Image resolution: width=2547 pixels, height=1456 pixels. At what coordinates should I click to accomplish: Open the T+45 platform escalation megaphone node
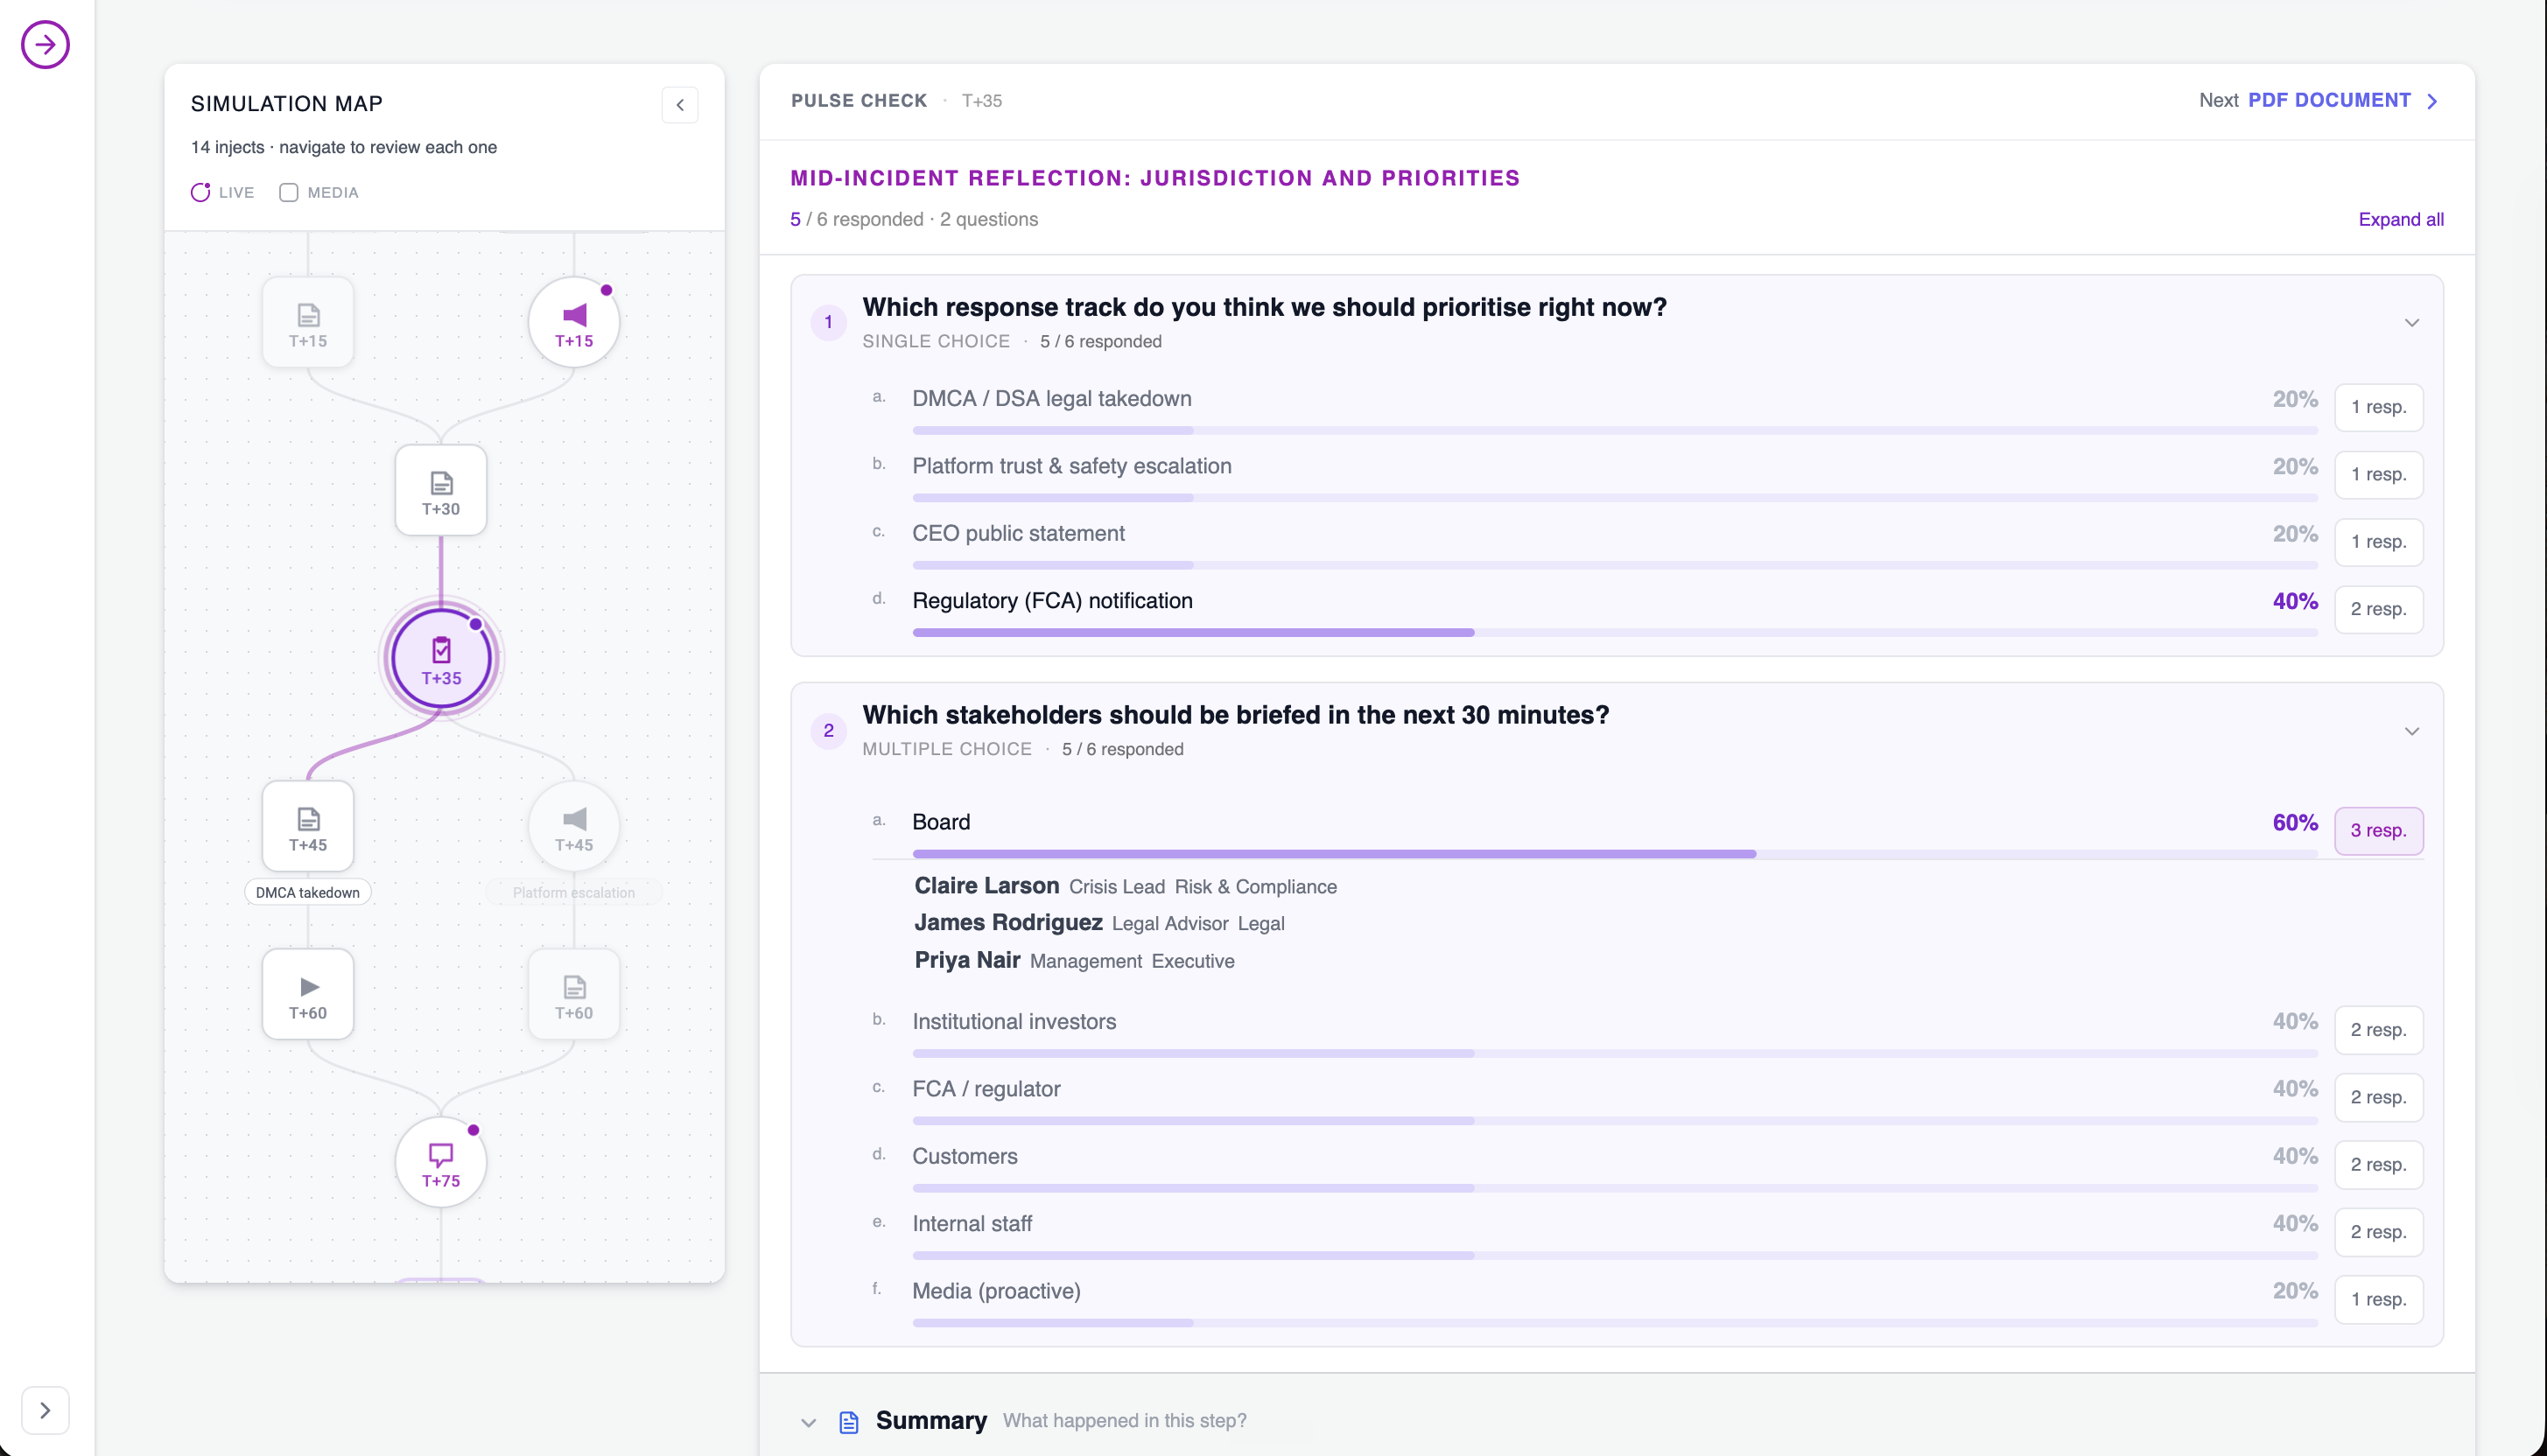click(574, 826)
